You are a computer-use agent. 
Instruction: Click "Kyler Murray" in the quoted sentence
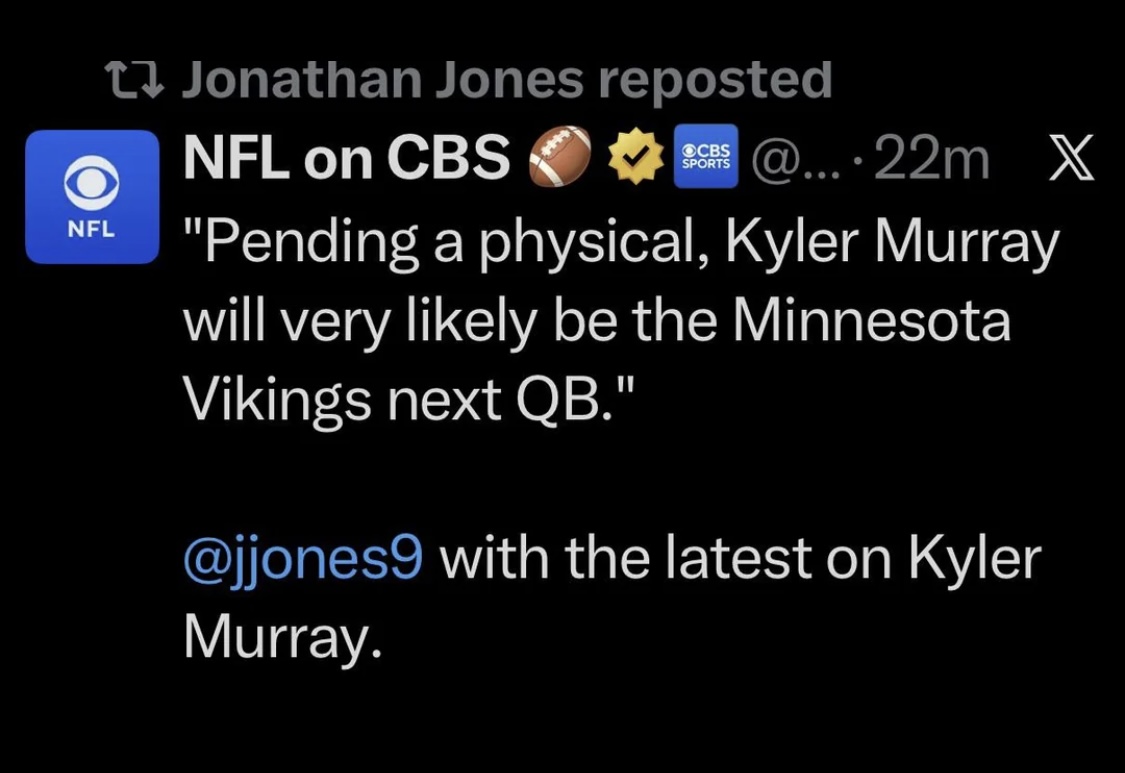(891, 243)
